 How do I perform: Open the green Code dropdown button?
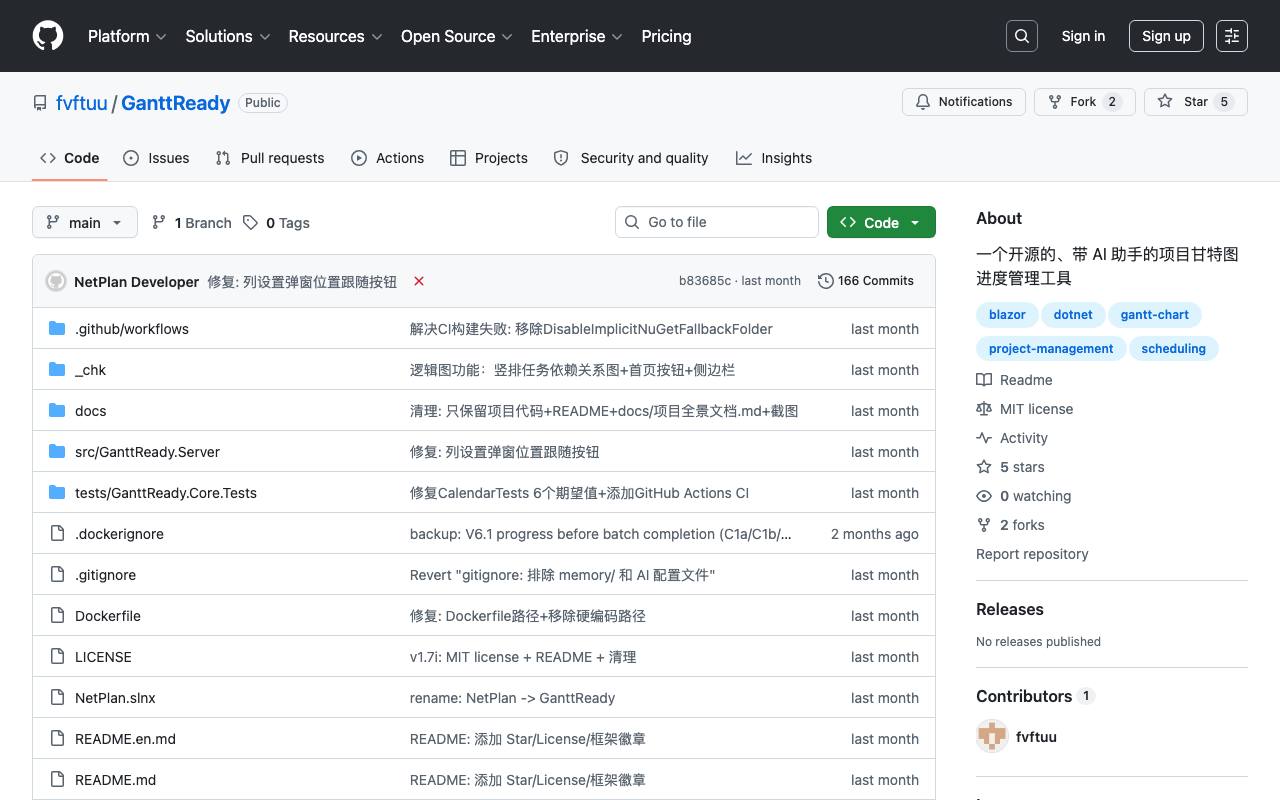[x=881, y=222]
